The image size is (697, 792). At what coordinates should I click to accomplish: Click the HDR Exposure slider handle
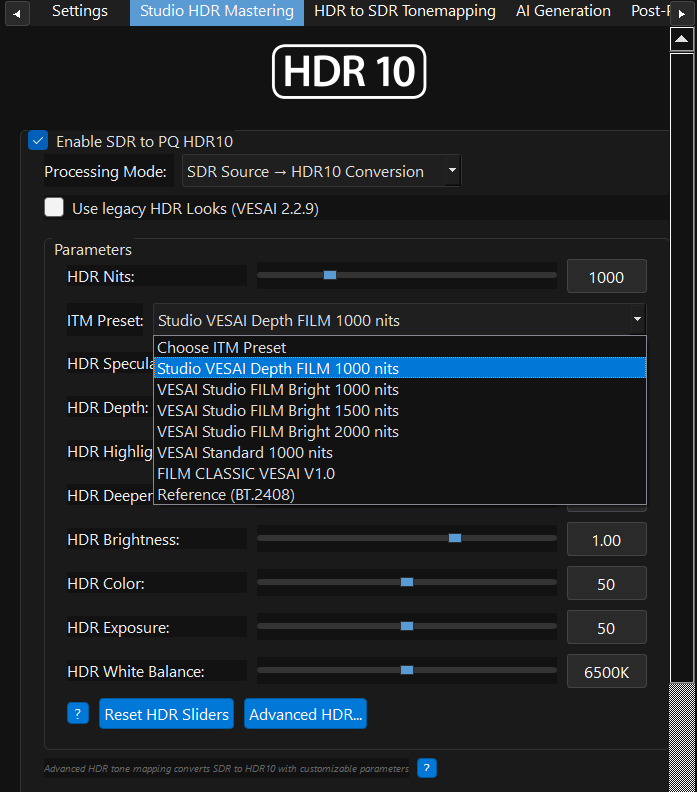[407, 626]
